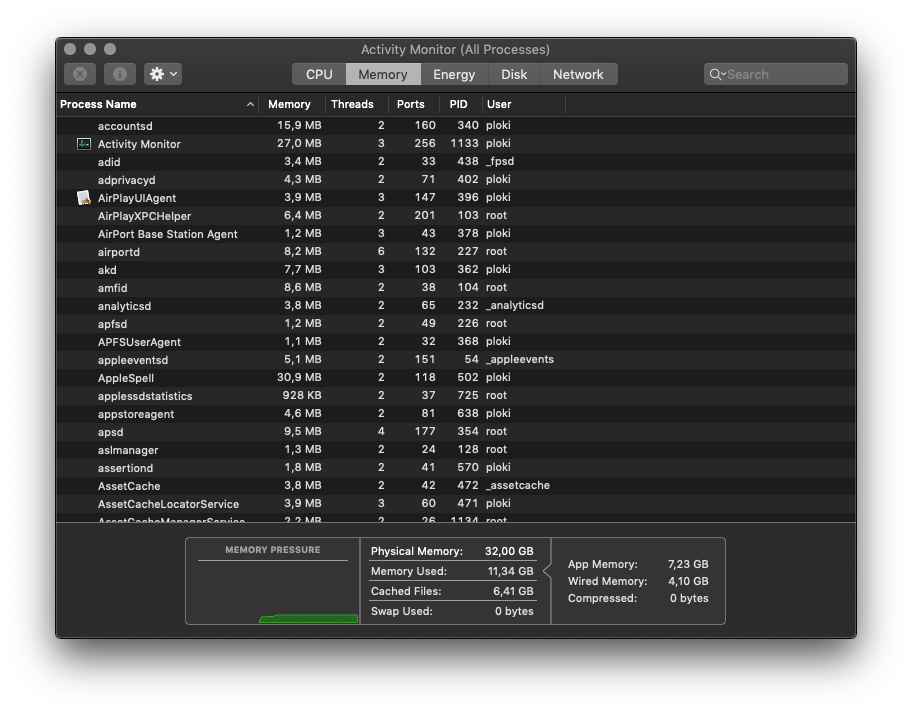Select the AirPort Base Station Agent row
This screenshot has height=712, width=912.
click(456, 234)
